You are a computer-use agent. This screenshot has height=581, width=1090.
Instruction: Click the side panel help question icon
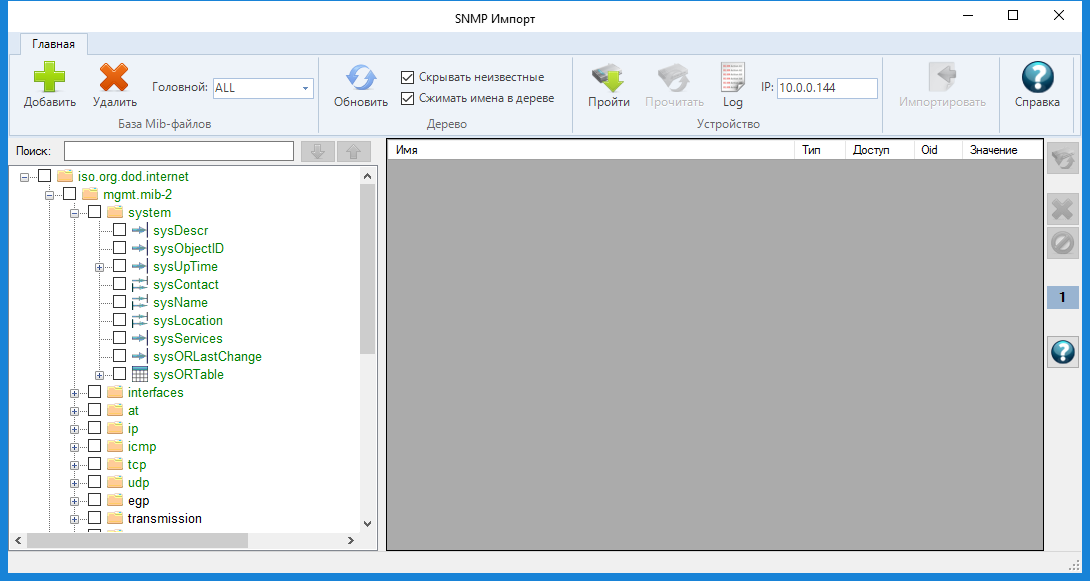point(1062,352)
